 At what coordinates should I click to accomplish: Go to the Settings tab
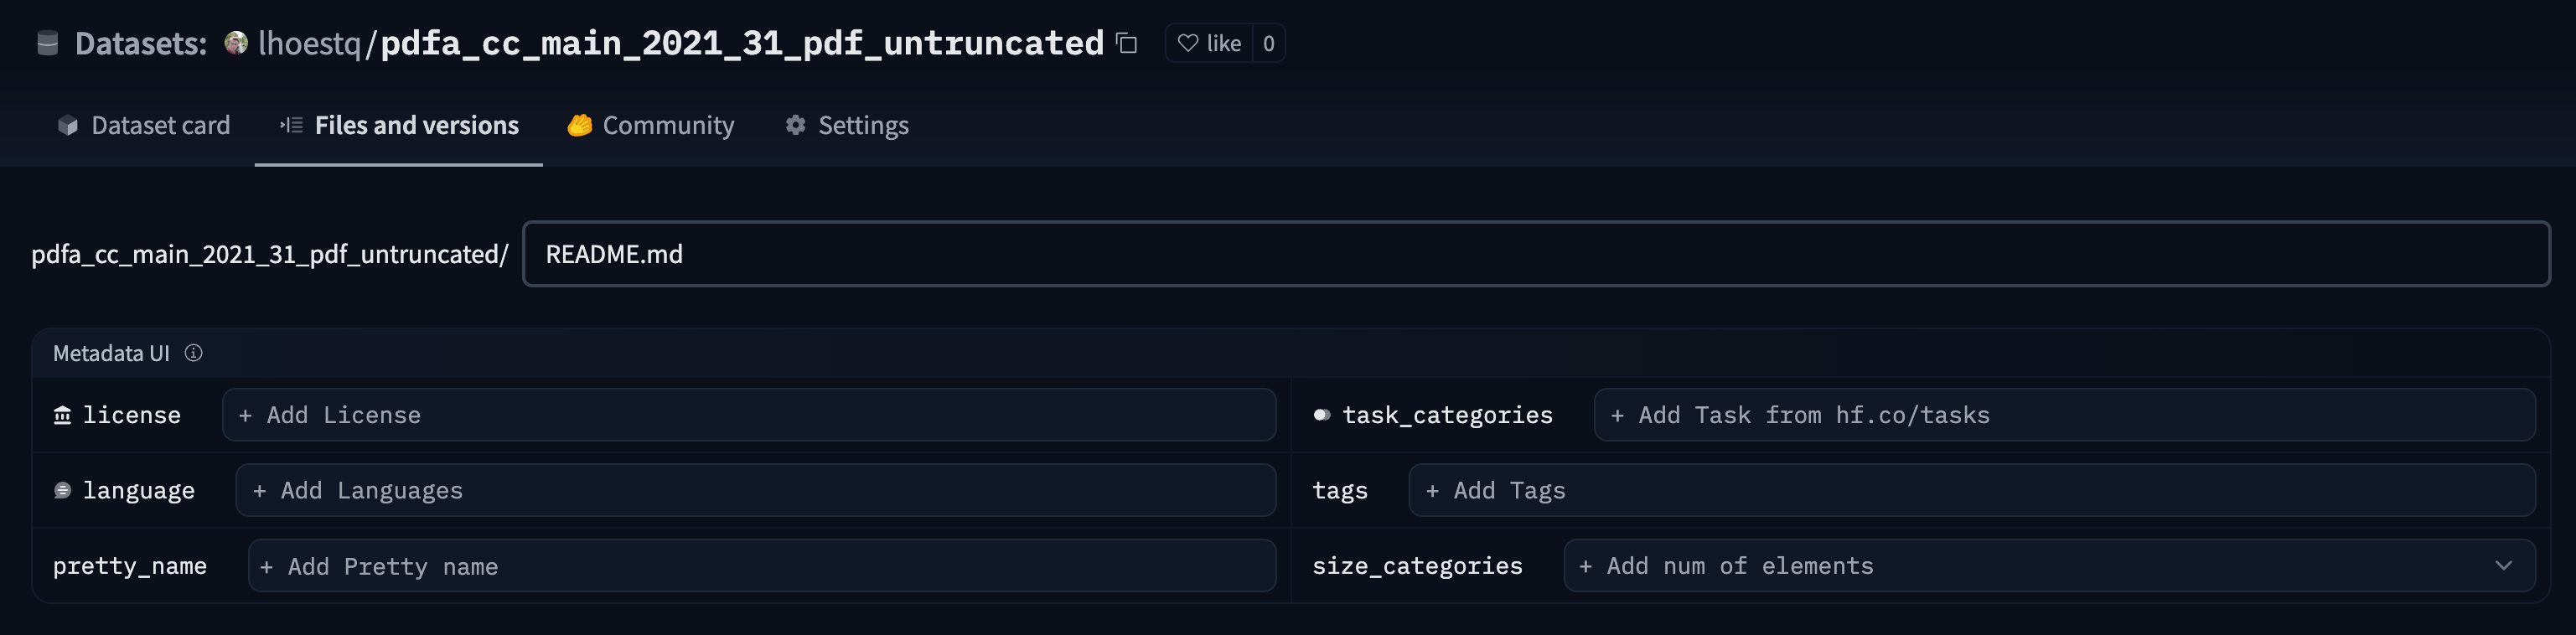(x=847, y=125)
